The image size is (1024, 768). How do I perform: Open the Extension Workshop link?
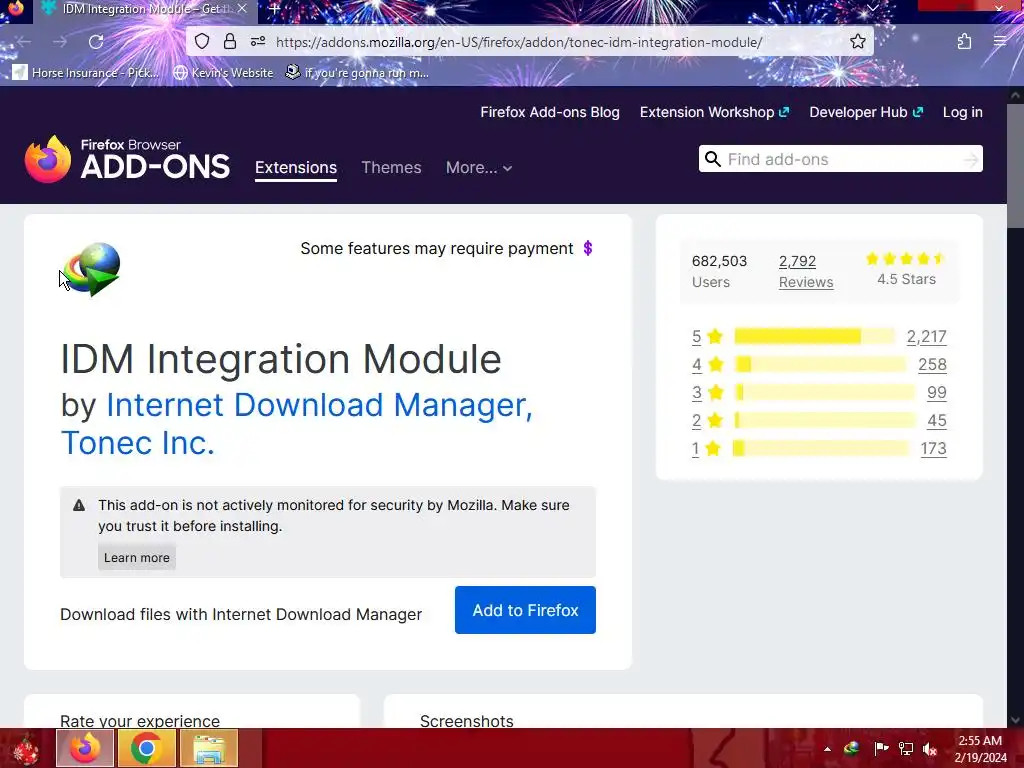tap(714, 112)
